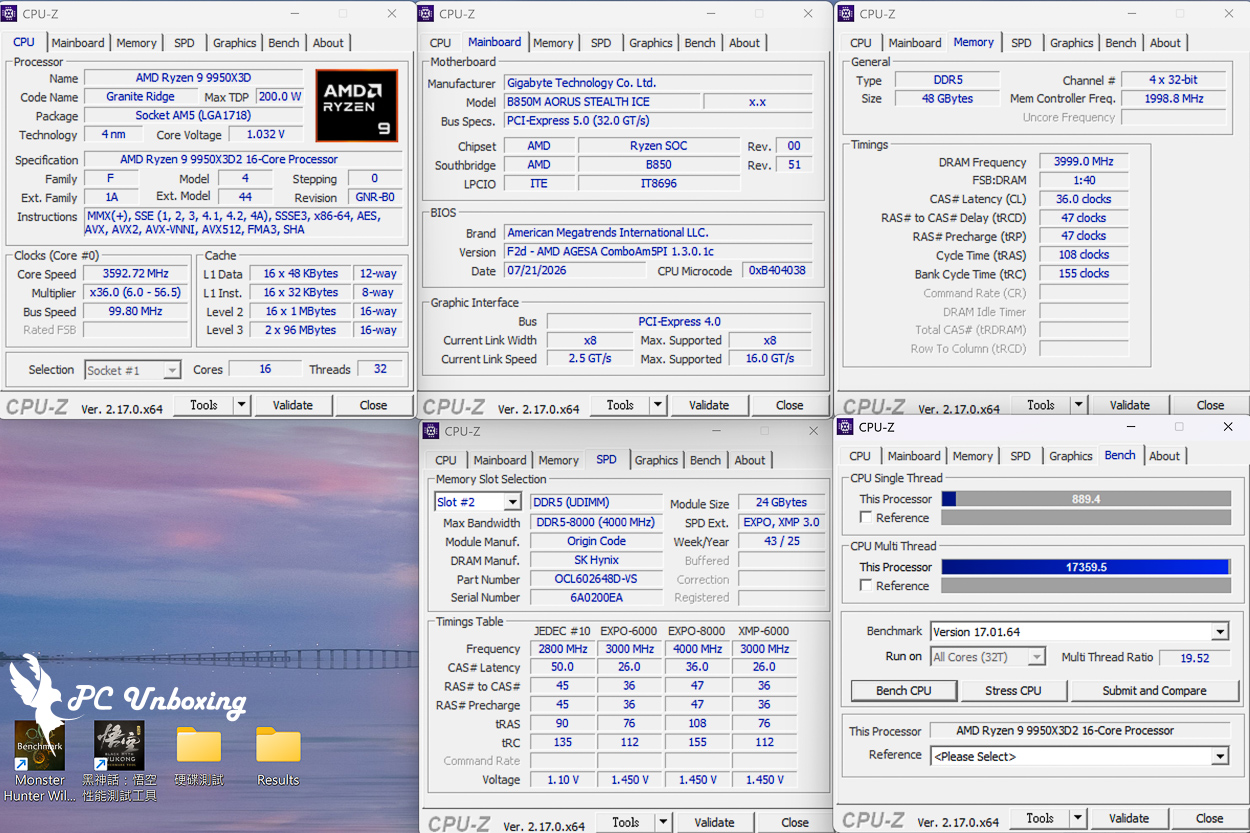The width and height of the screenshot is (1250, 833).
Task: Switch to SPD tab in the Memory window
Action: coord(1021,43)
